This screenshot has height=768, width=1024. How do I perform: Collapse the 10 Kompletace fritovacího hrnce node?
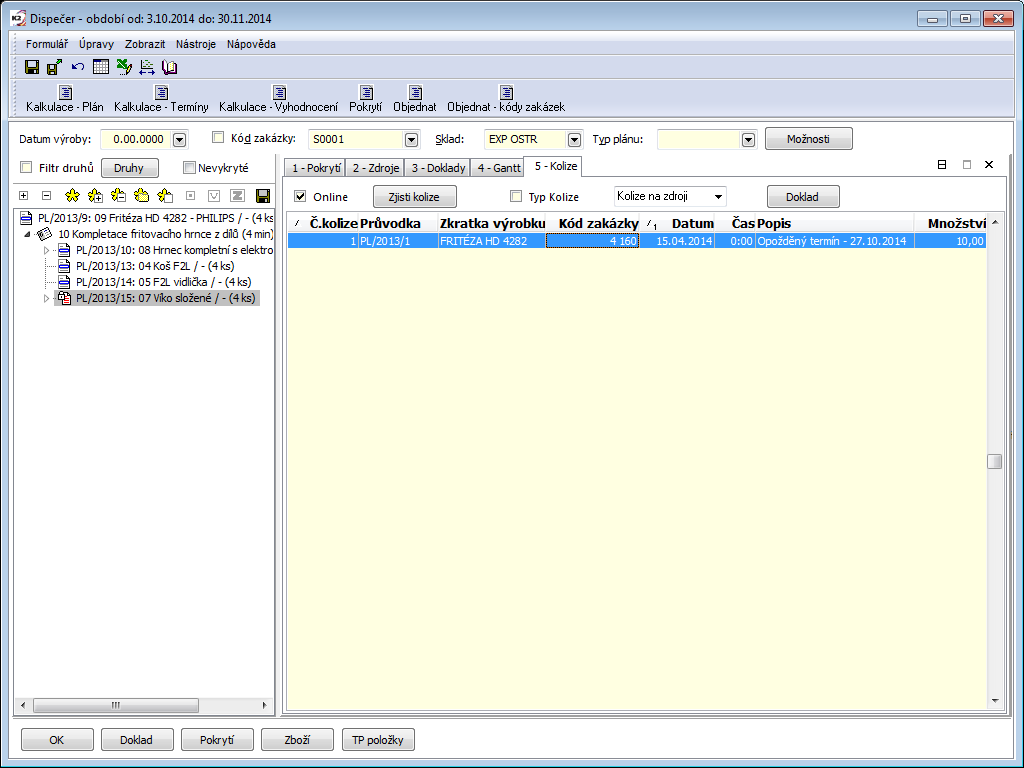point(27,234)
